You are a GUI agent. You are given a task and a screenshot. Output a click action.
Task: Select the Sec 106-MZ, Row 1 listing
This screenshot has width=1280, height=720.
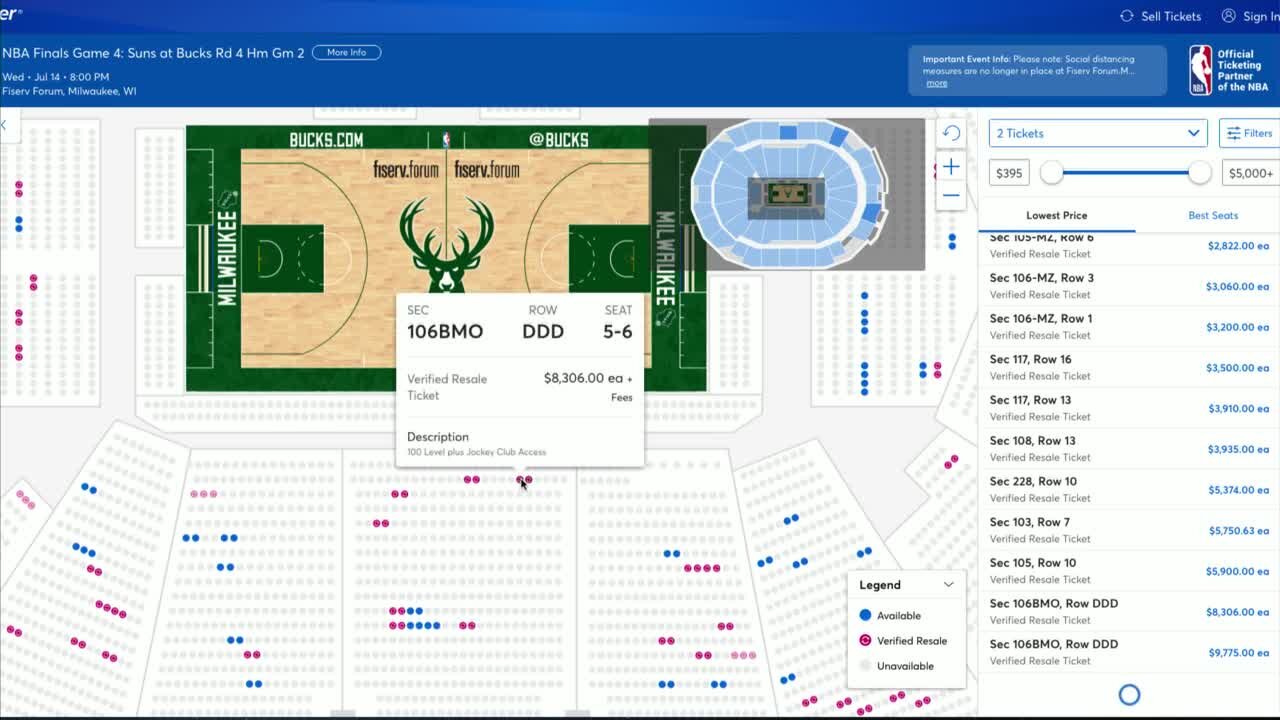(x=1129, y=326)
